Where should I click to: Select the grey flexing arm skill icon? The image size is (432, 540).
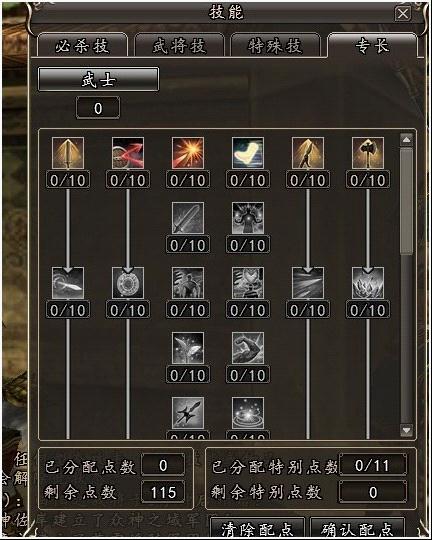coord(248,348)
